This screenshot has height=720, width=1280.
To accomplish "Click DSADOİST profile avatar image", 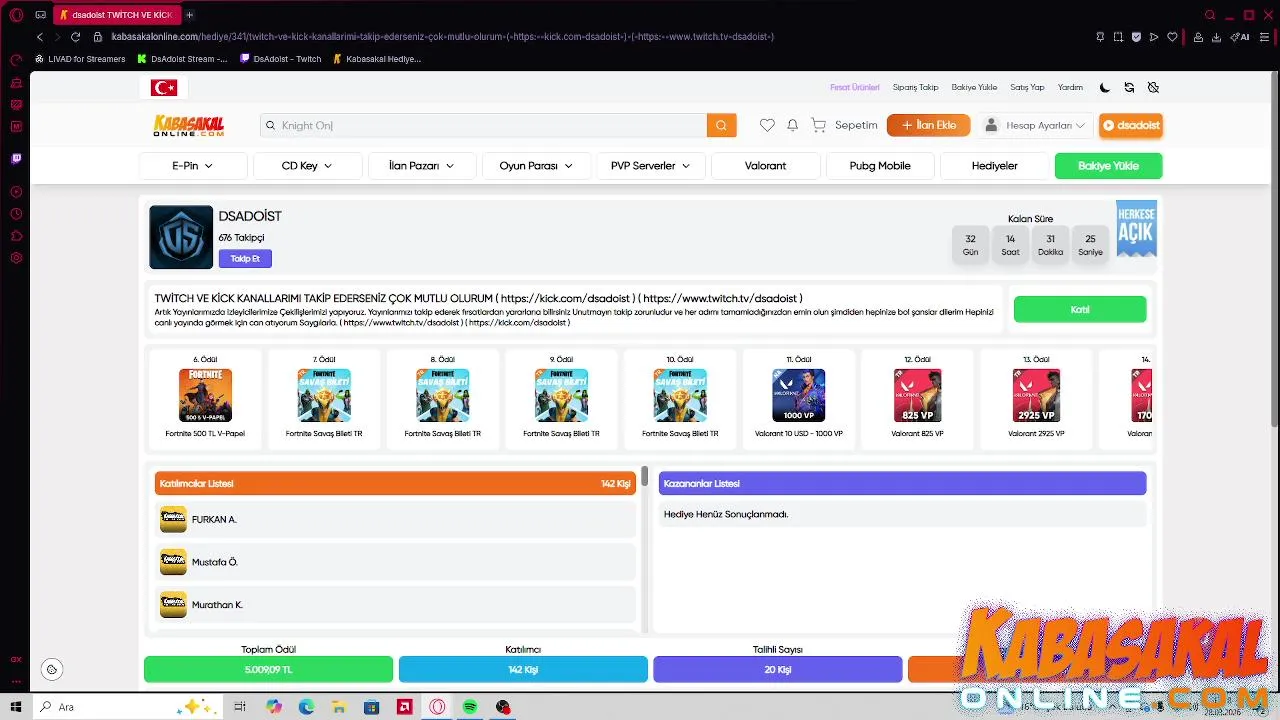I will point(181,237).
